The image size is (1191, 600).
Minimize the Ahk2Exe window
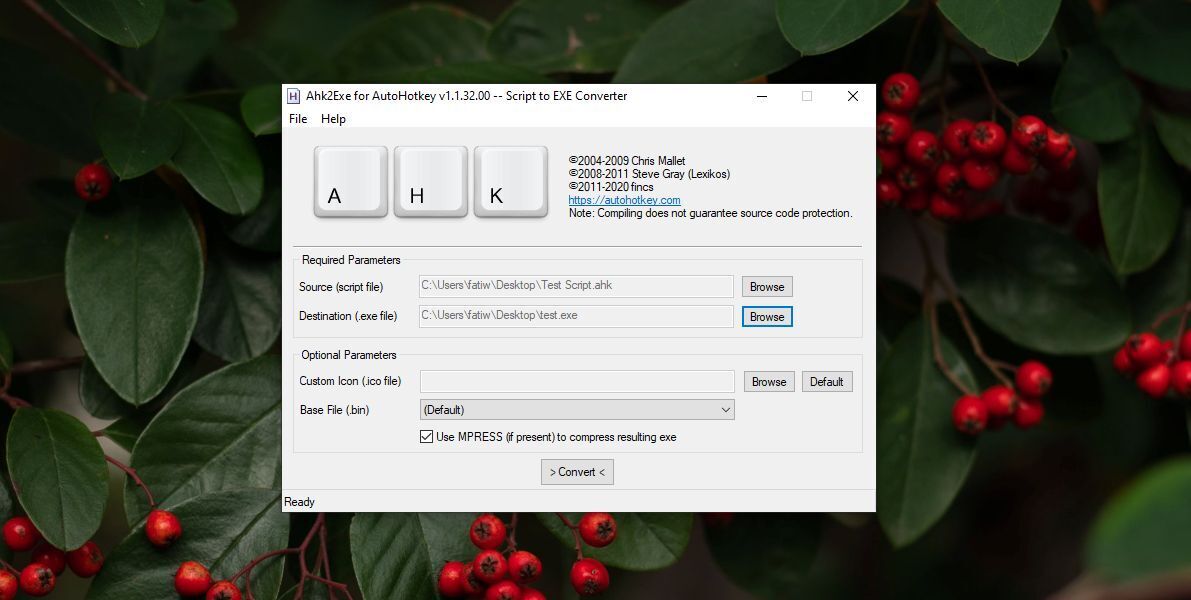click(x=761, y=96)
